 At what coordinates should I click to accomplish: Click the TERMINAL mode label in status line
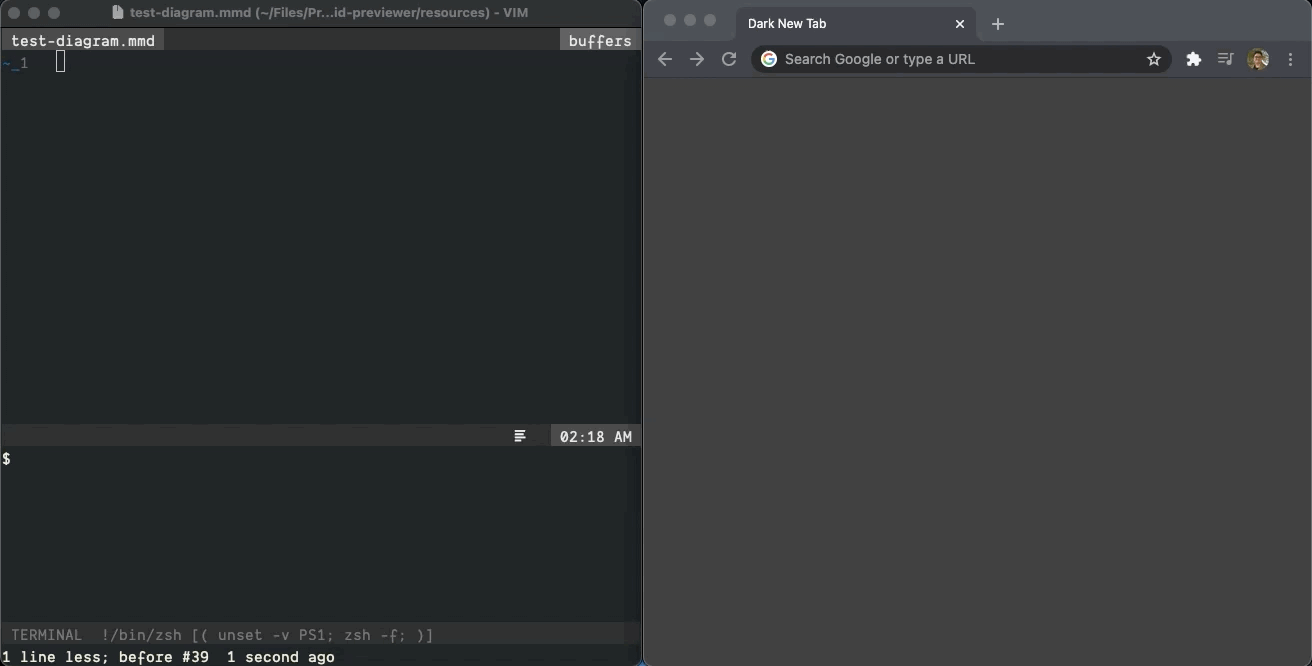click(46, 635)
